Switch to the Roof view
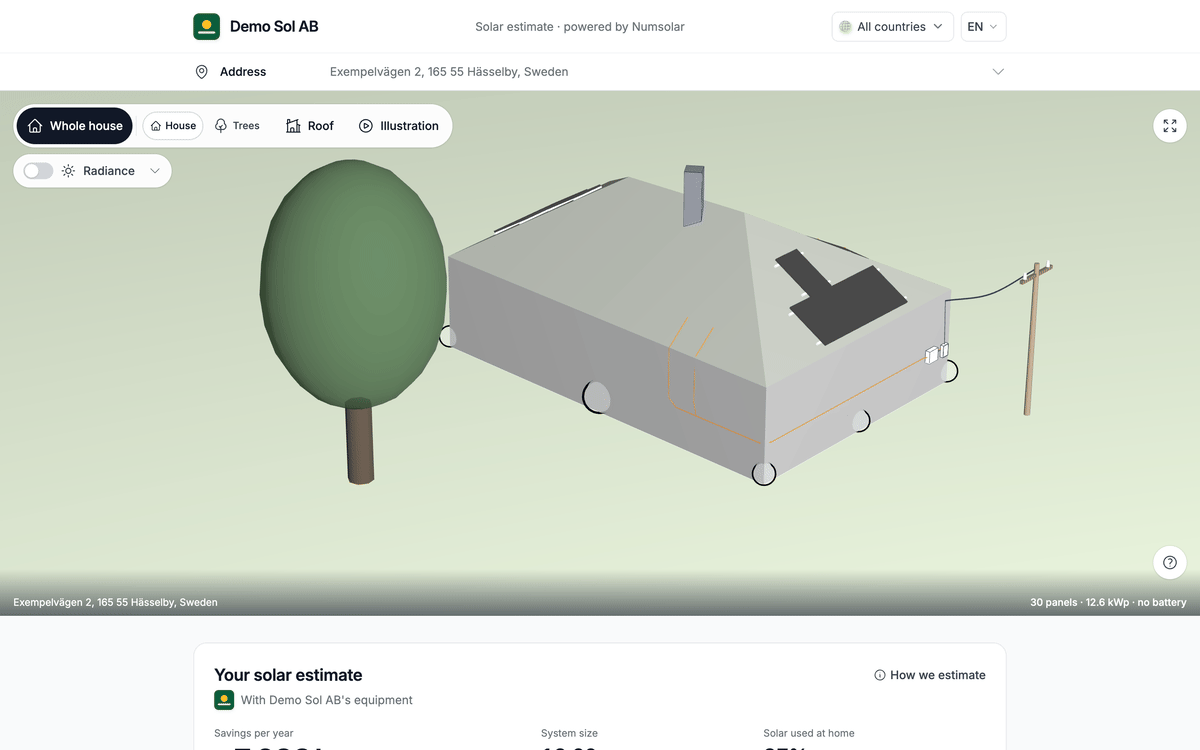Screen dimensions: 1200x750 [310, 126]
